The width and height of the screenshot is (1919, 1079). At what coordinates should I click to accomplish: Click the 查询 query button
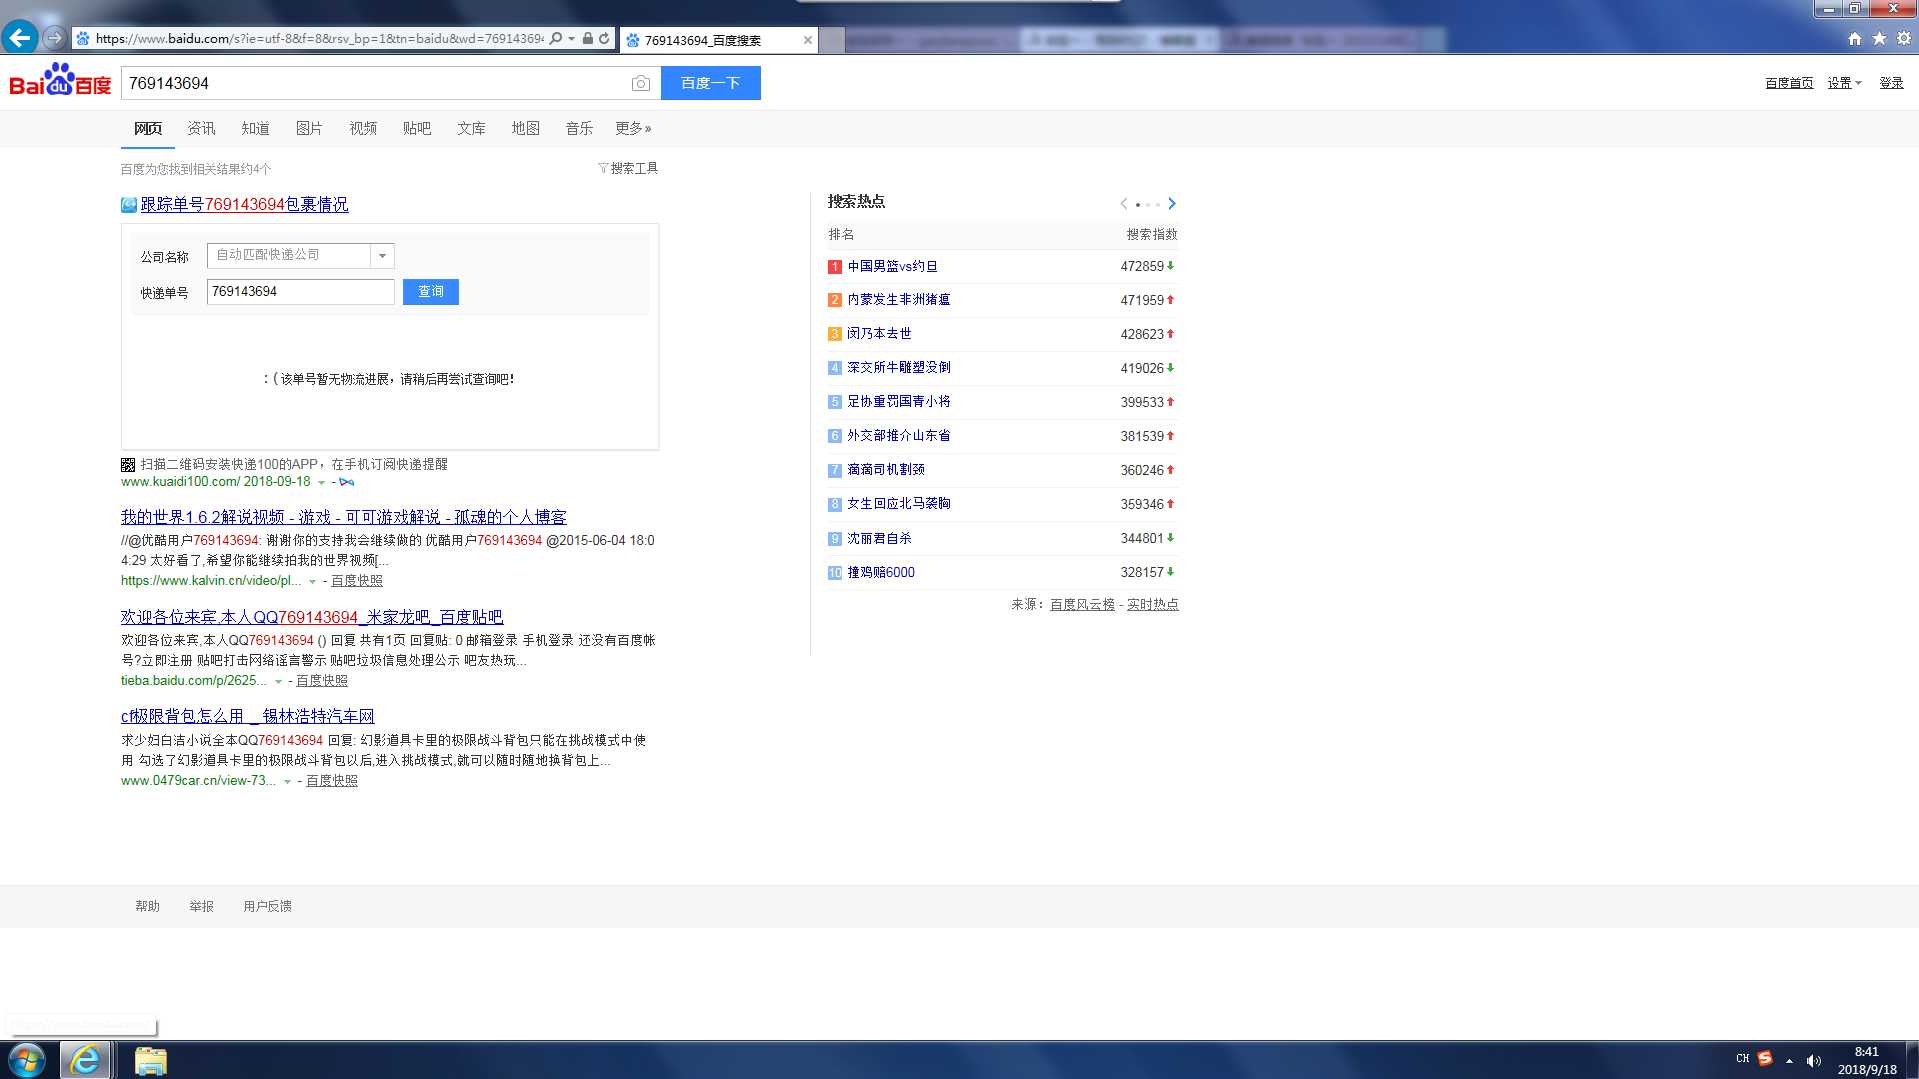pos(431,291)
